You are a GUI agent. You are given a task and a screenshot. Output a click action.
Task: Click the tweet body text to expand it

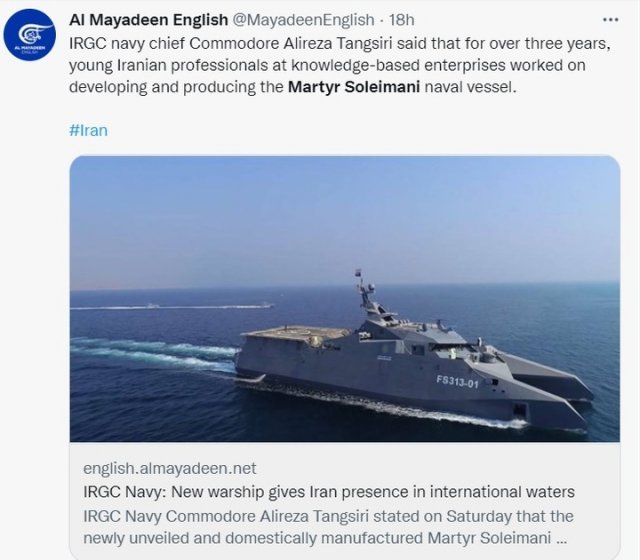tap(340, 65)
